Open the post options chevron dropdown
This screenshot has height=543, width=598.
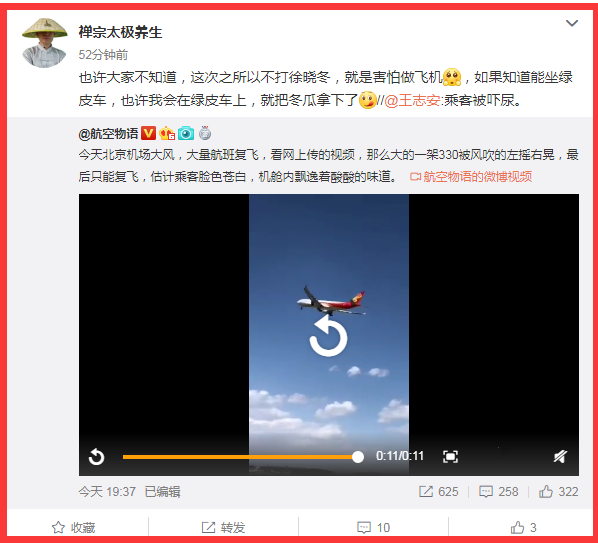coord(571,23)
